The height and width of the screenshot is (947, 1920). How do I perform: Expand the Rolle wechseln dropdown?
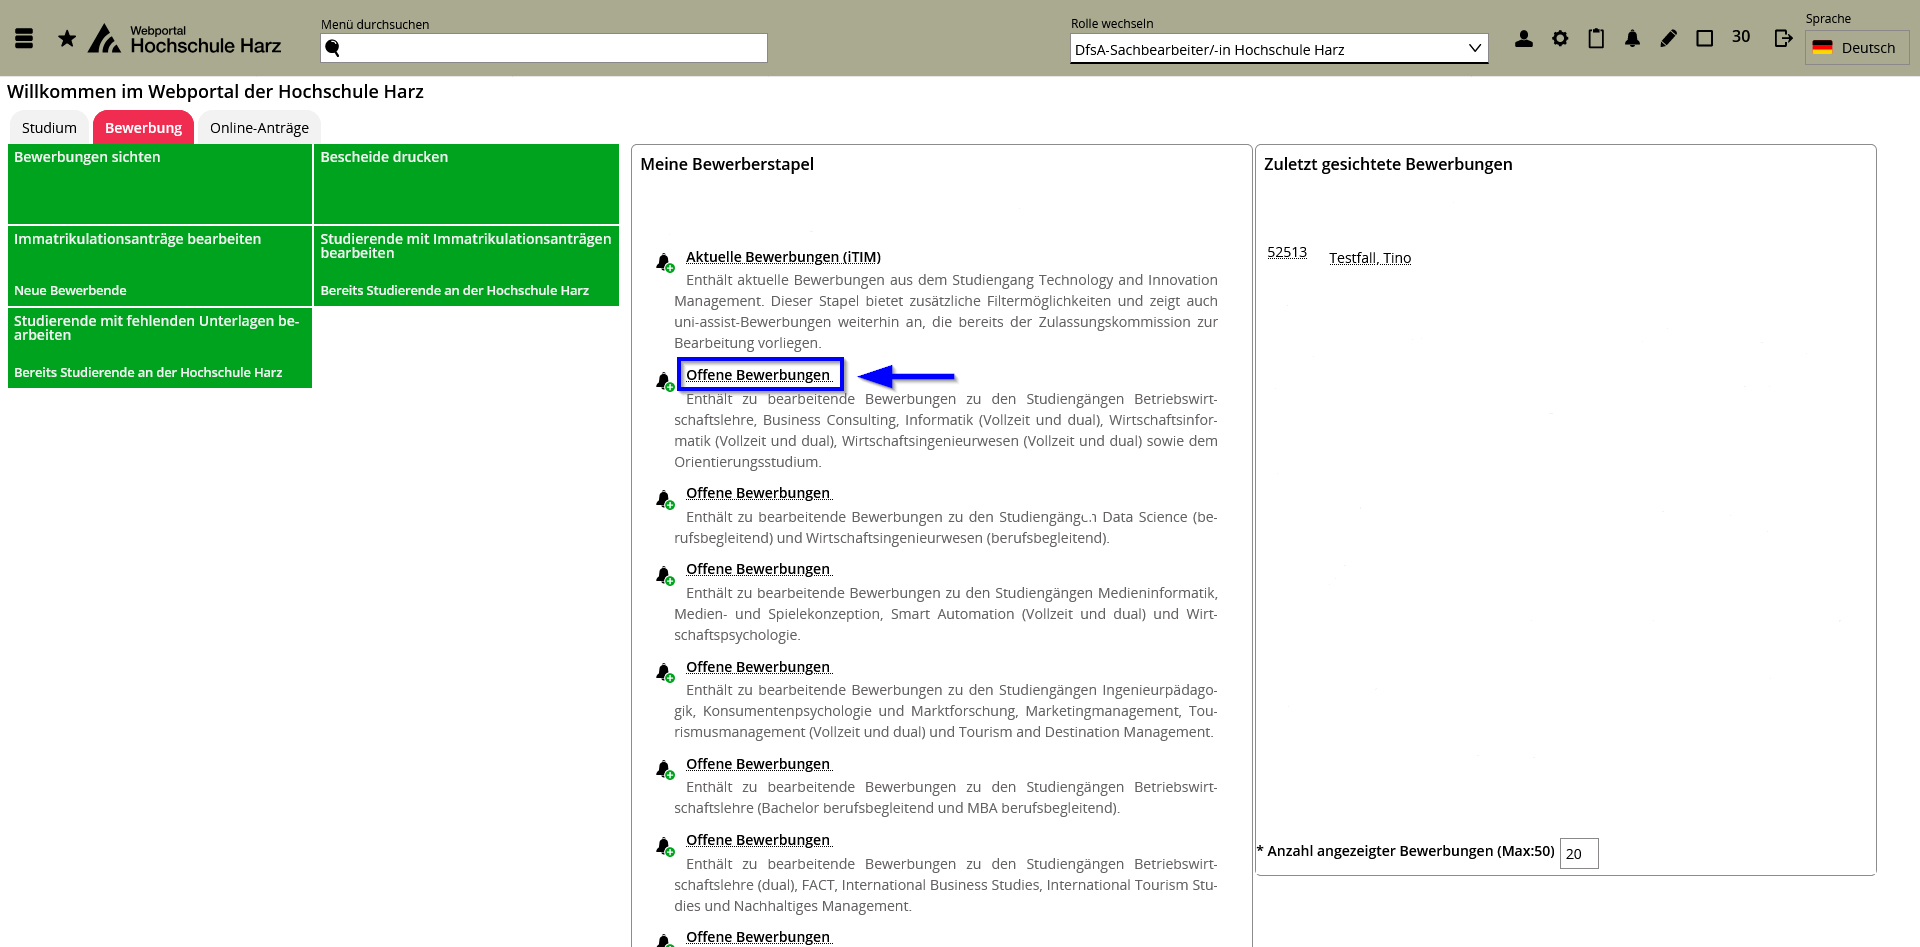(1278, 49)
